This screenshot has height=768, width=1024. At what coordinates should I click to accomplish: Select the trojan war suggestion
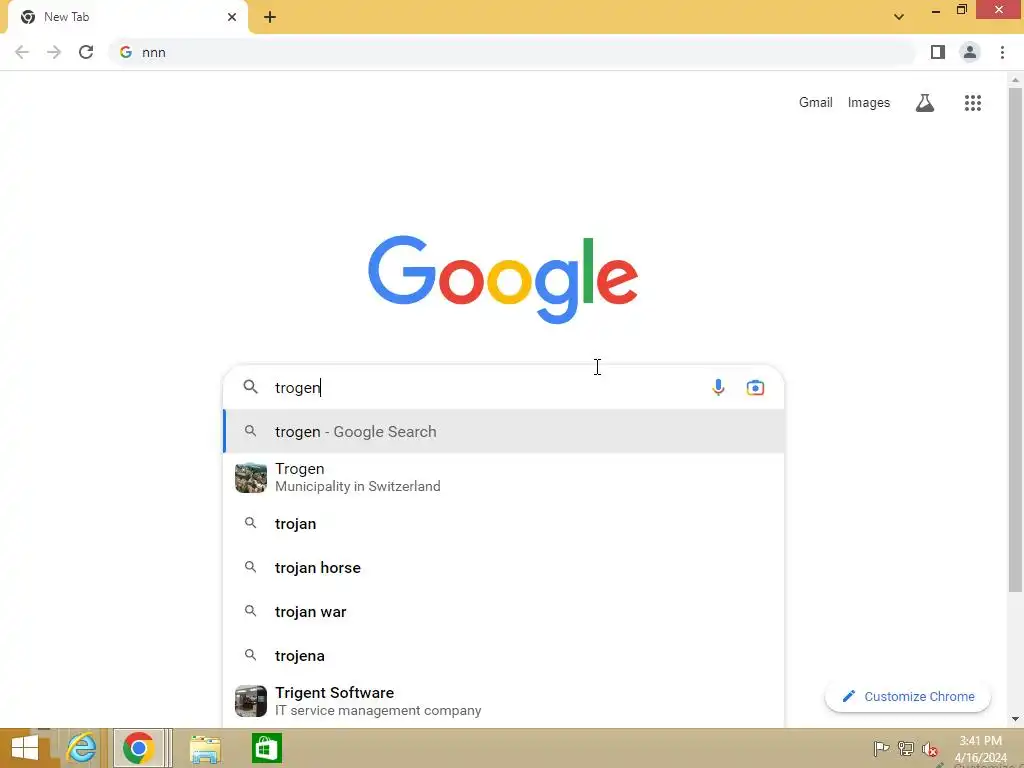pyautogui.click(x=504, y=612)
